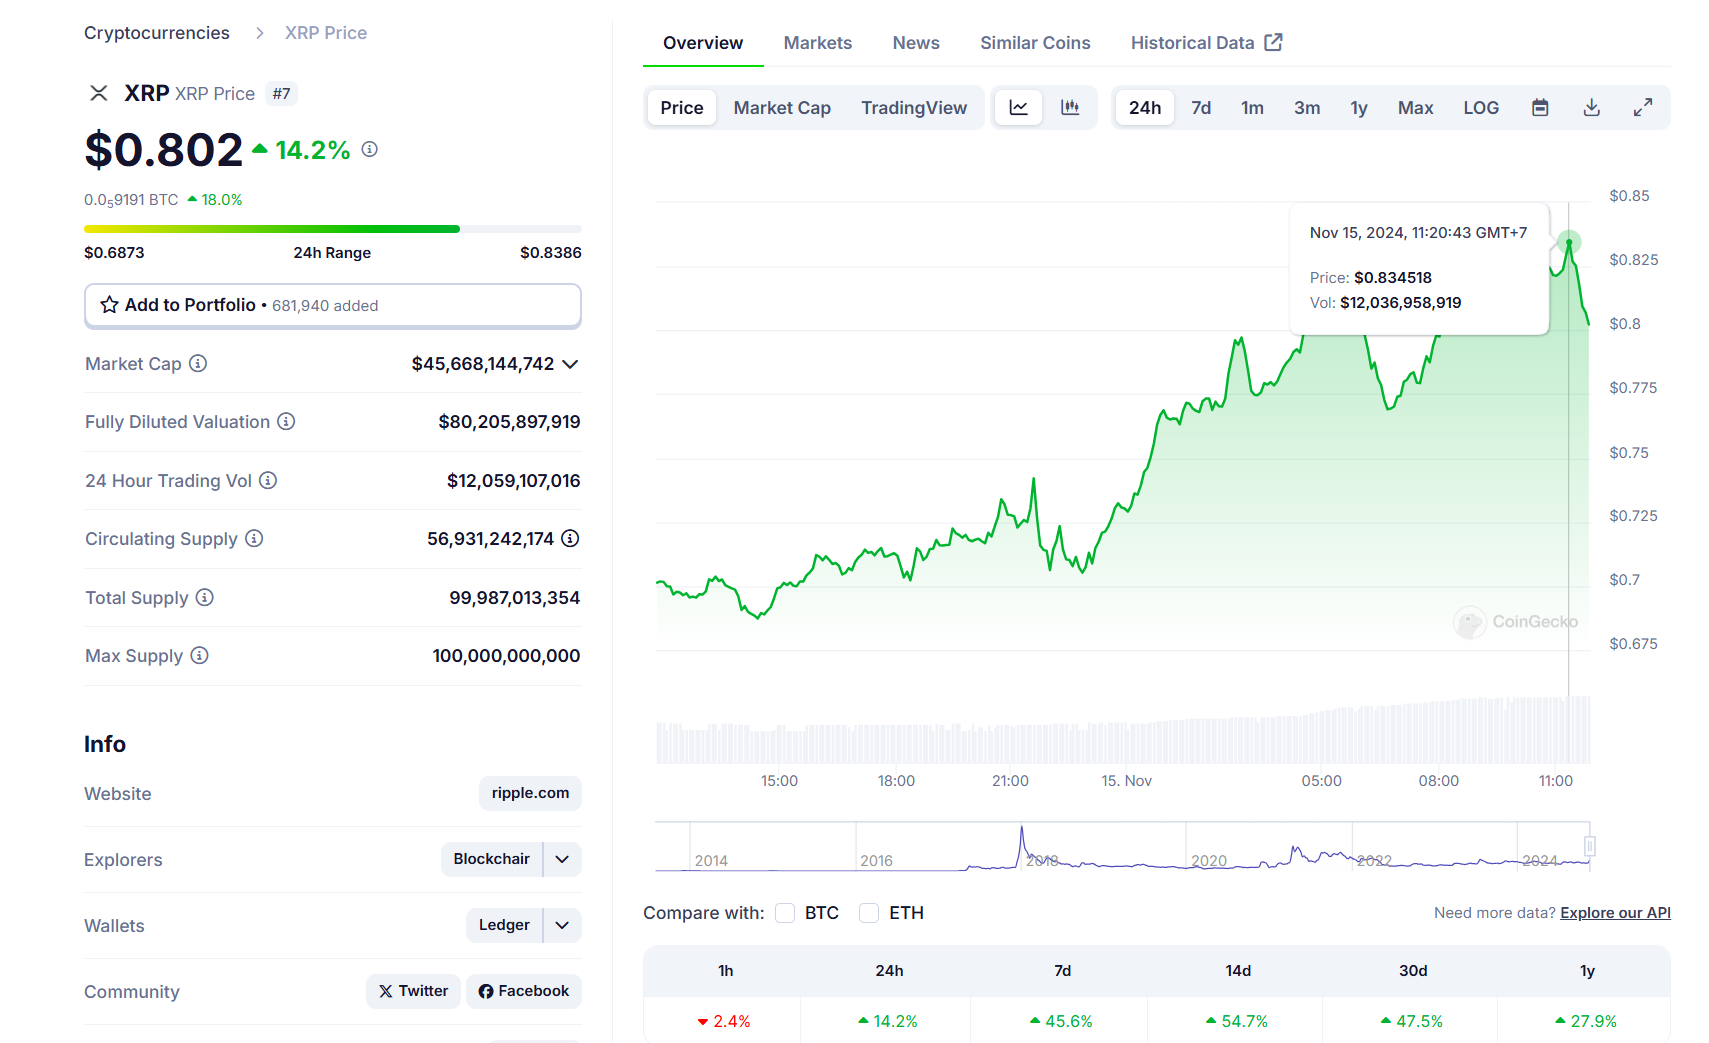Click the 30d value 47.5%
The width and height of the screenshot is (1709, 1043).
coord(1412,1021)
